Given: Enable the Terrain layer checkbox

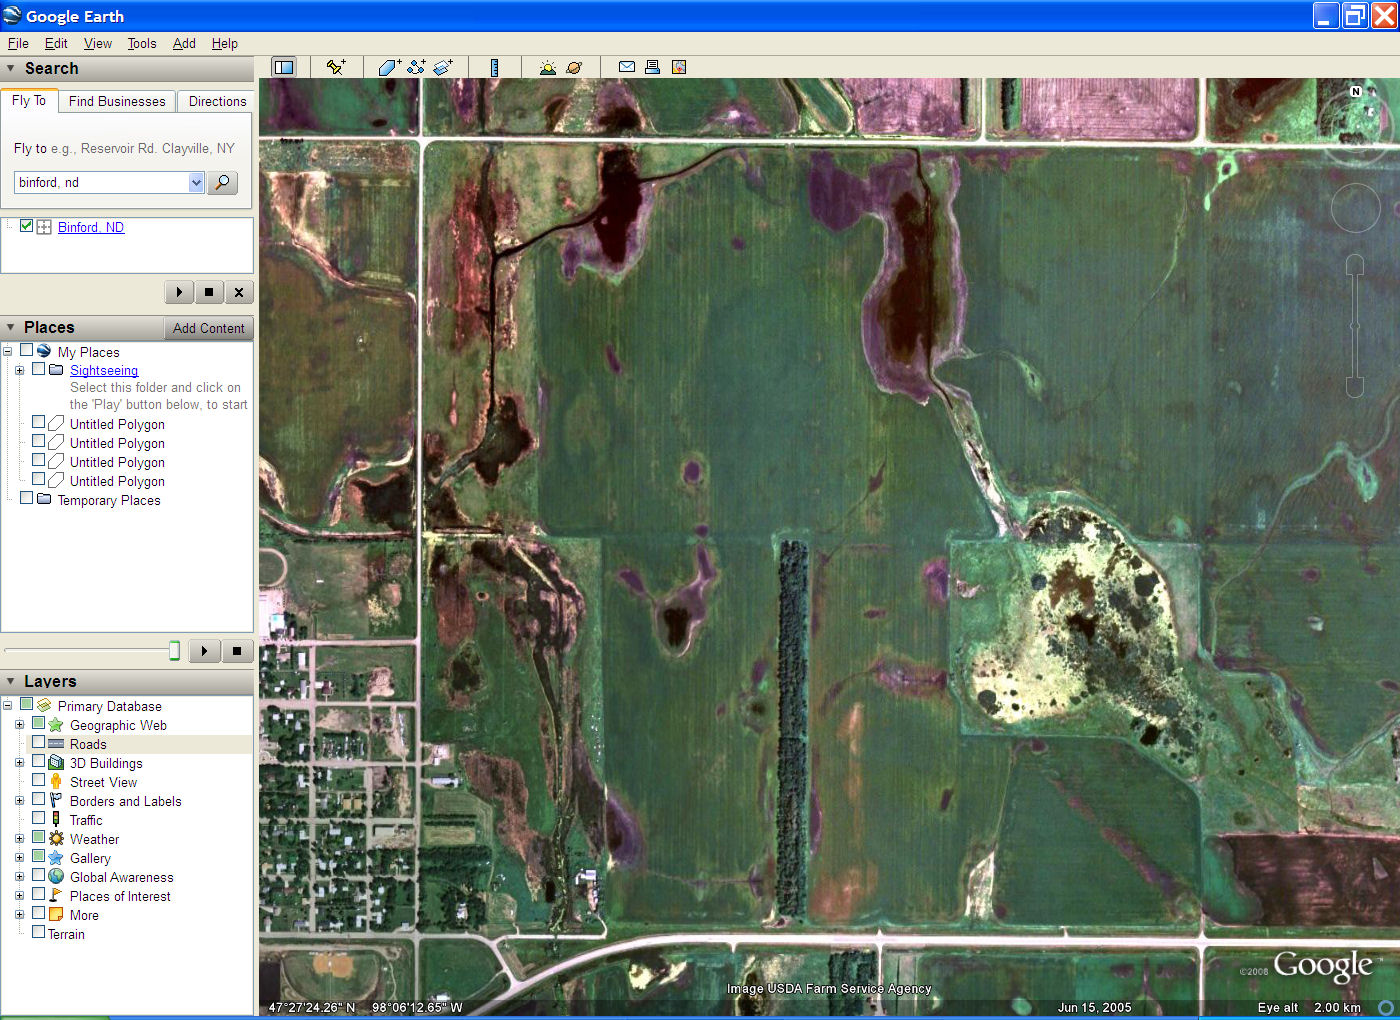Looking at the screenshot, I should [38, 932].
